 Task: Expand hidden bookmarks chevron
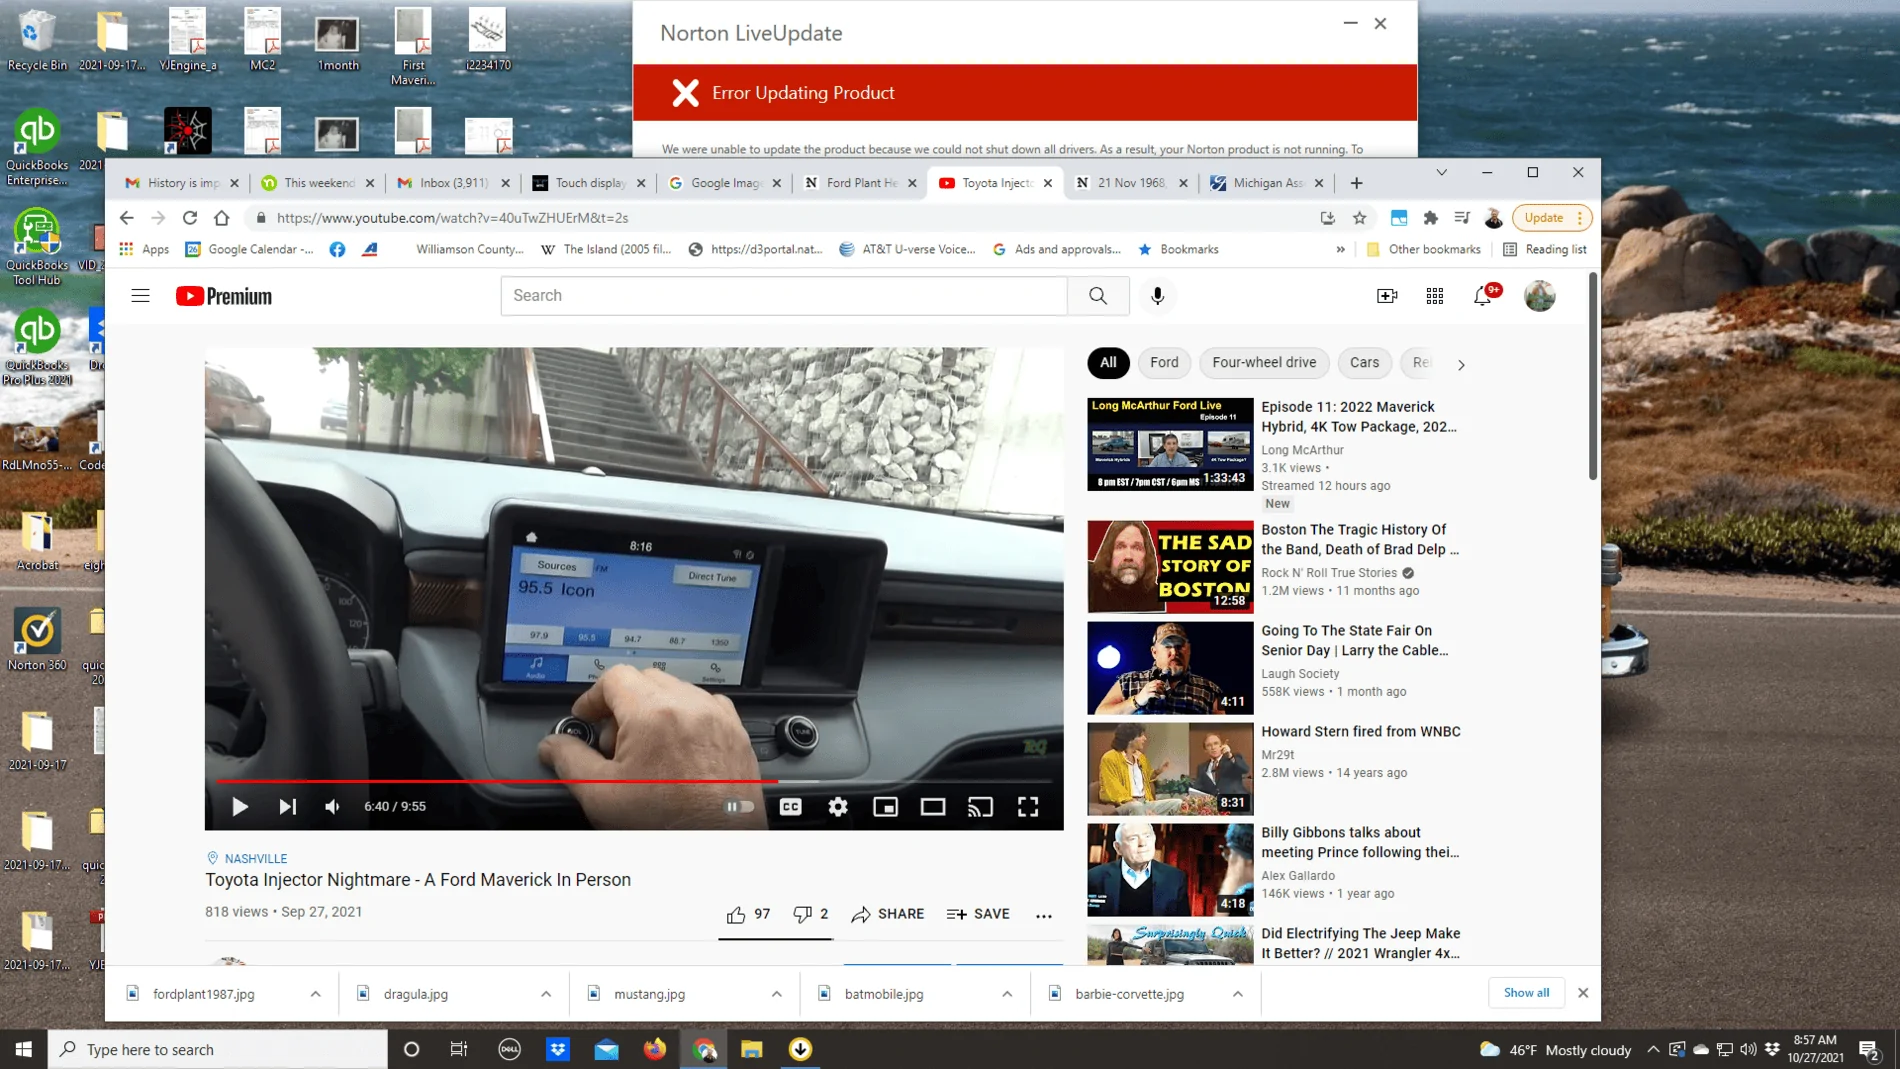click(x=1340, y=250)
